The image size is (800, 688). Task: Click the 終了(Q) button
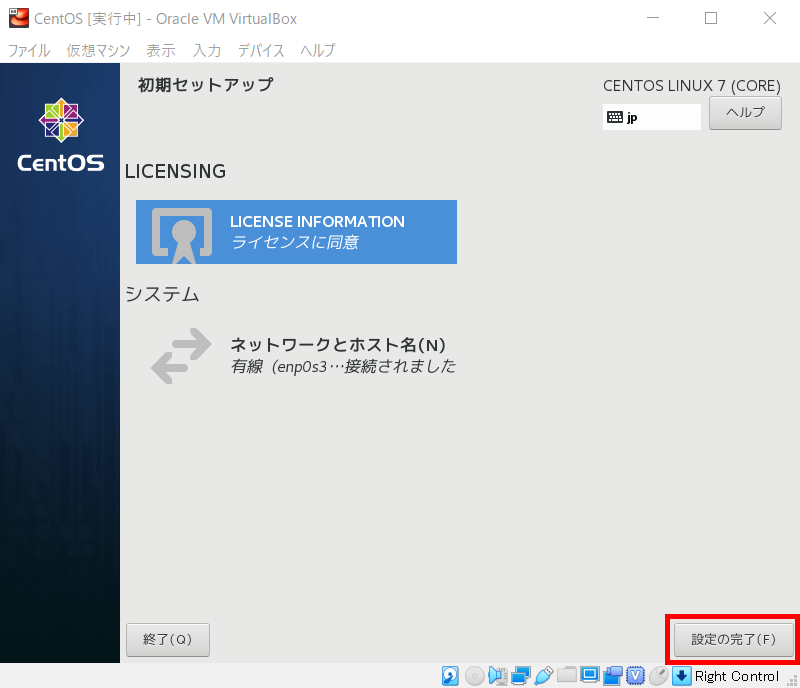coord(168,640)
